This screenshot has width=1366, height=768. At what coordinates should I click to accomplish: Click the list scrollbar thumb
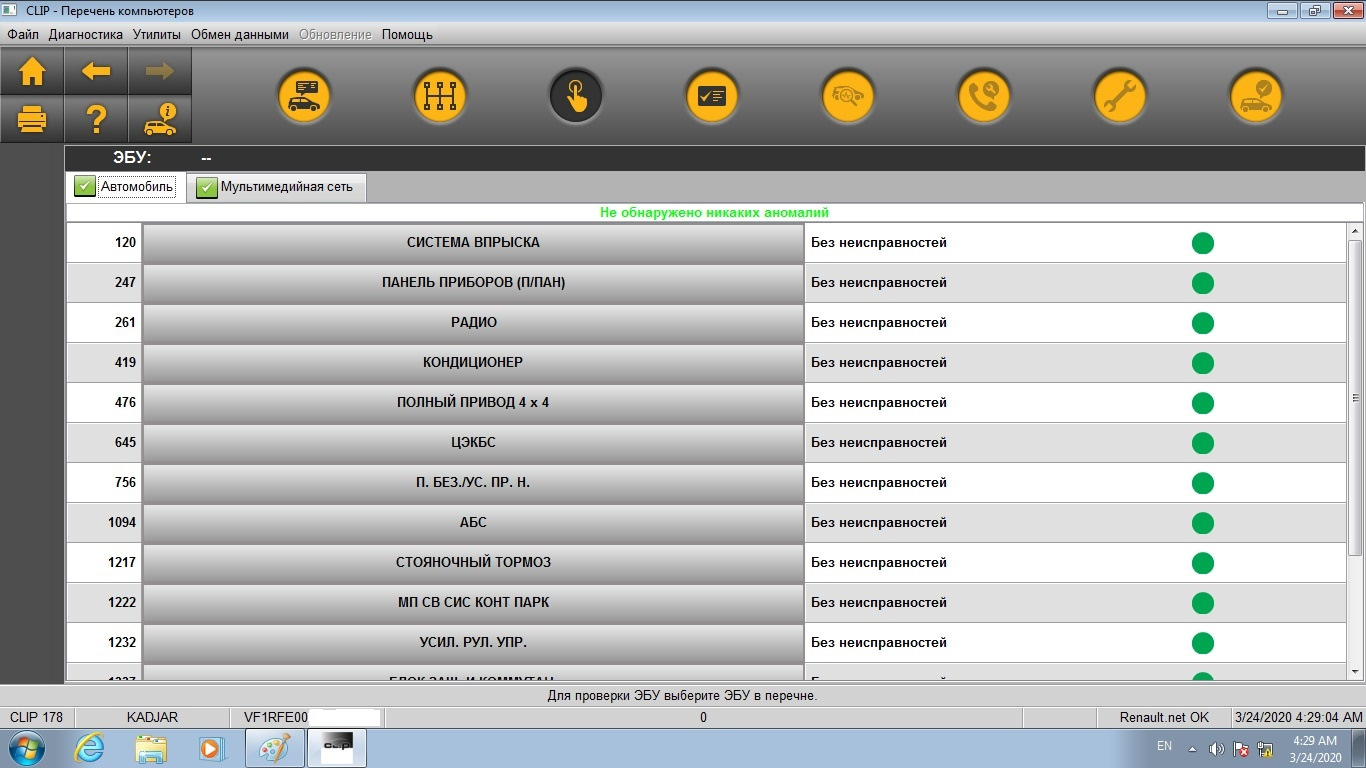point(1355,397)
